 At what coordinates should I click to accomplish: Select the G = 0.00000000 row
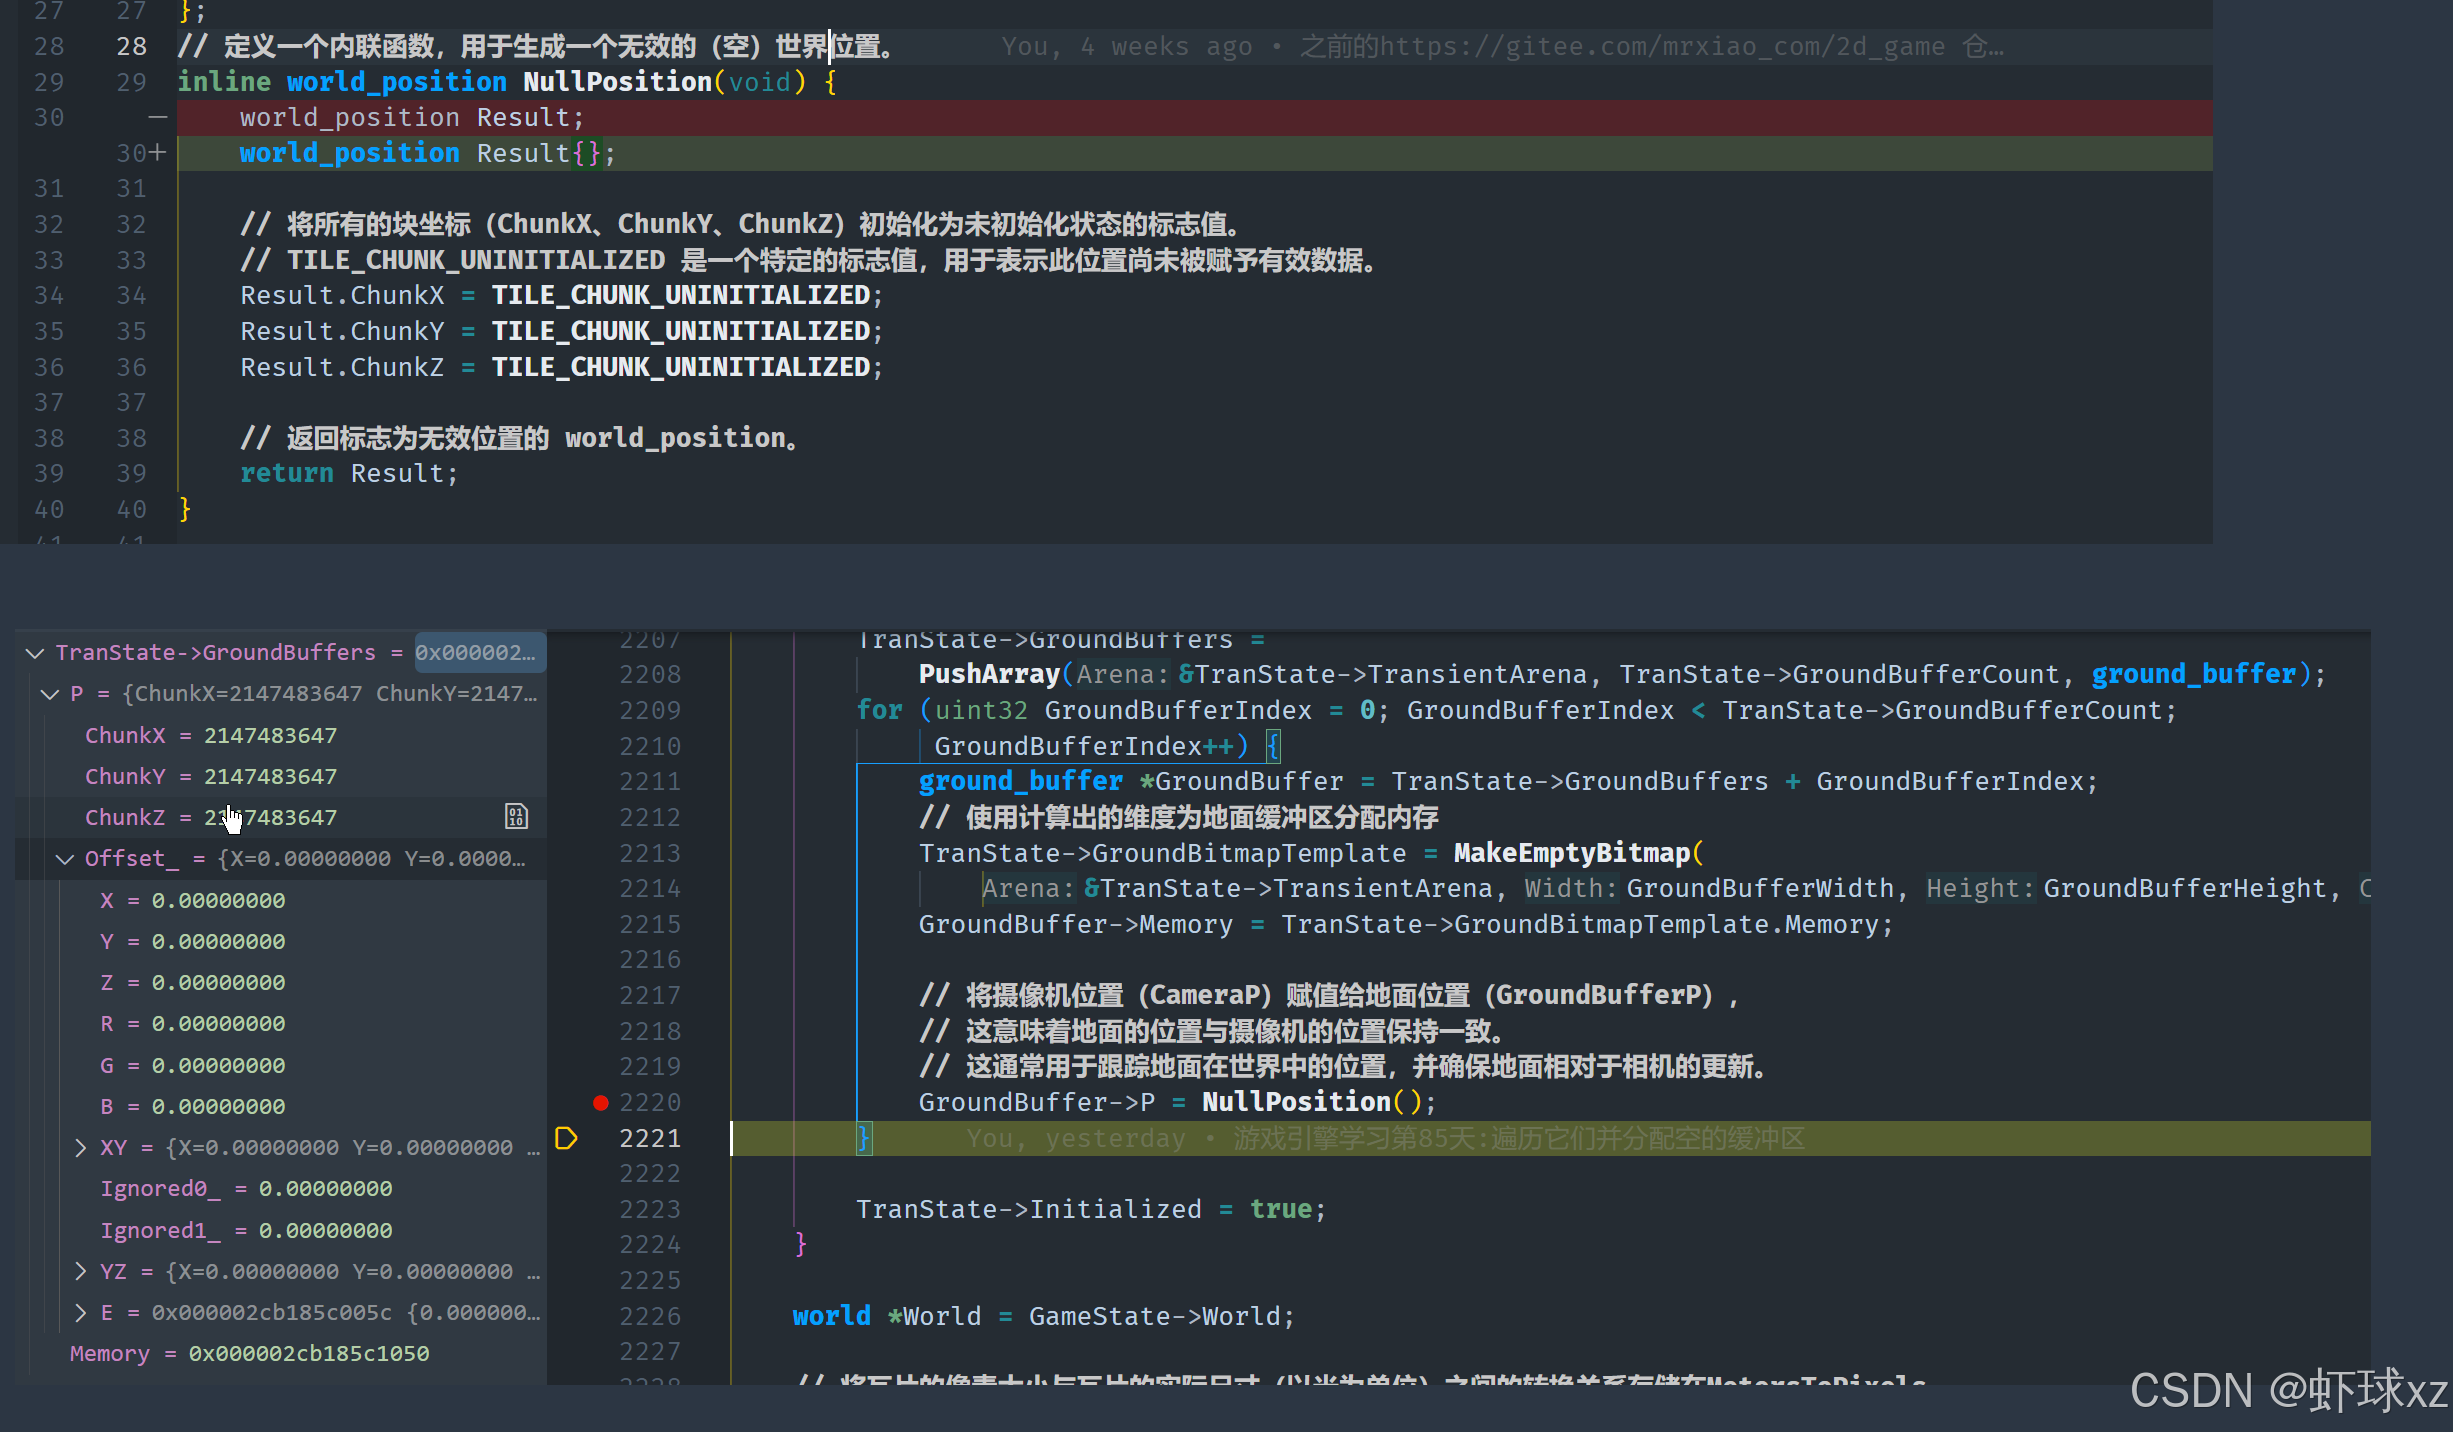click(282, 1066)
